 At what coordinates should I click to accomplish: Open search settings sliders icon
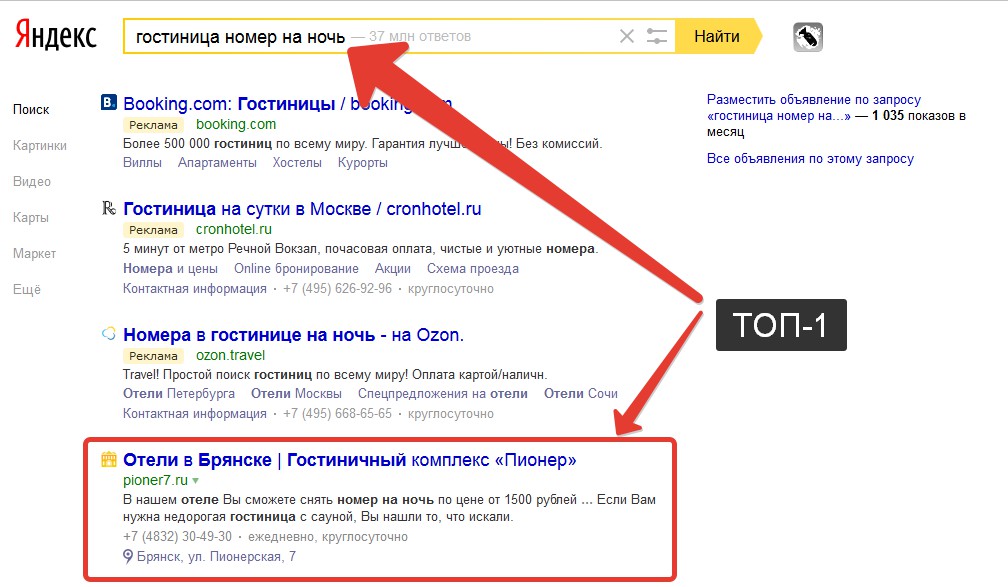tap(657, 37)
